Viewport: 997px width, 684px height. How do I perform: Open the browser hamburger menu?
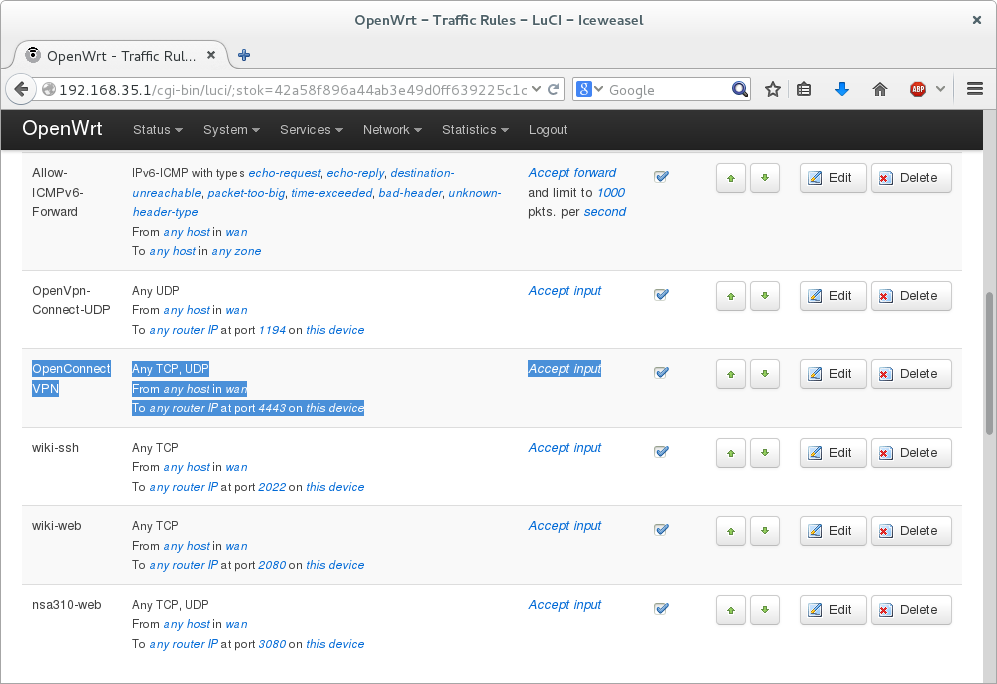click(975, 89)
